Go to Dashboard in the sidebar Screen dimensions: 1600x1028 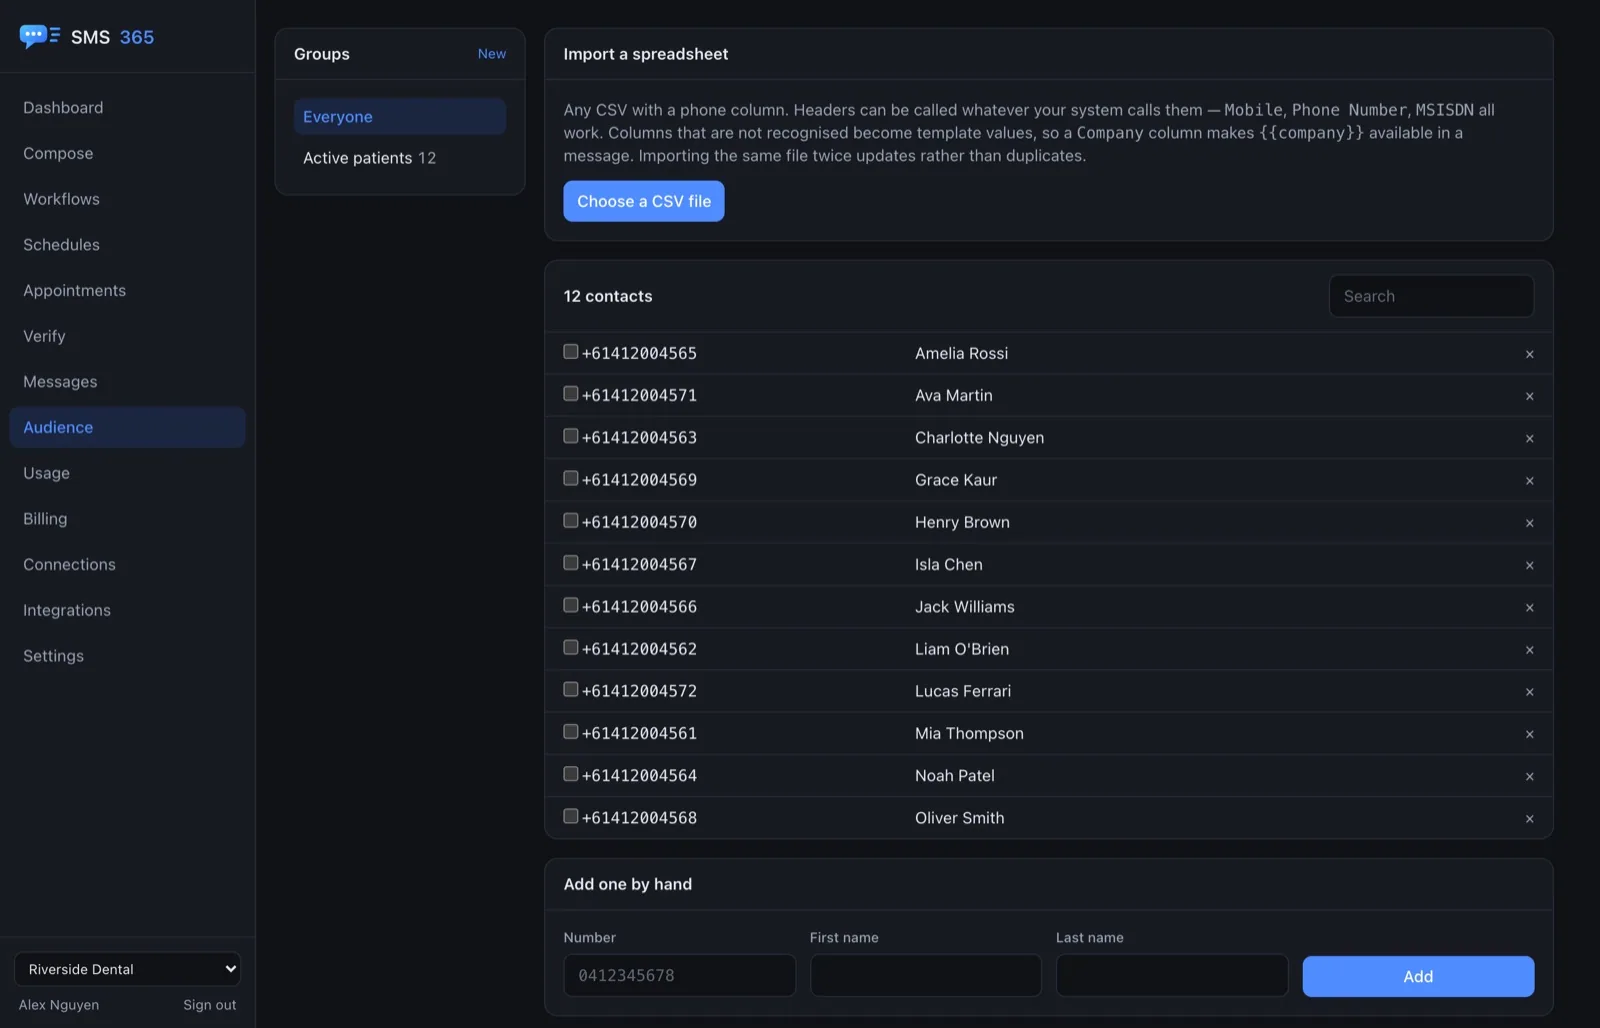pos(127,107)
